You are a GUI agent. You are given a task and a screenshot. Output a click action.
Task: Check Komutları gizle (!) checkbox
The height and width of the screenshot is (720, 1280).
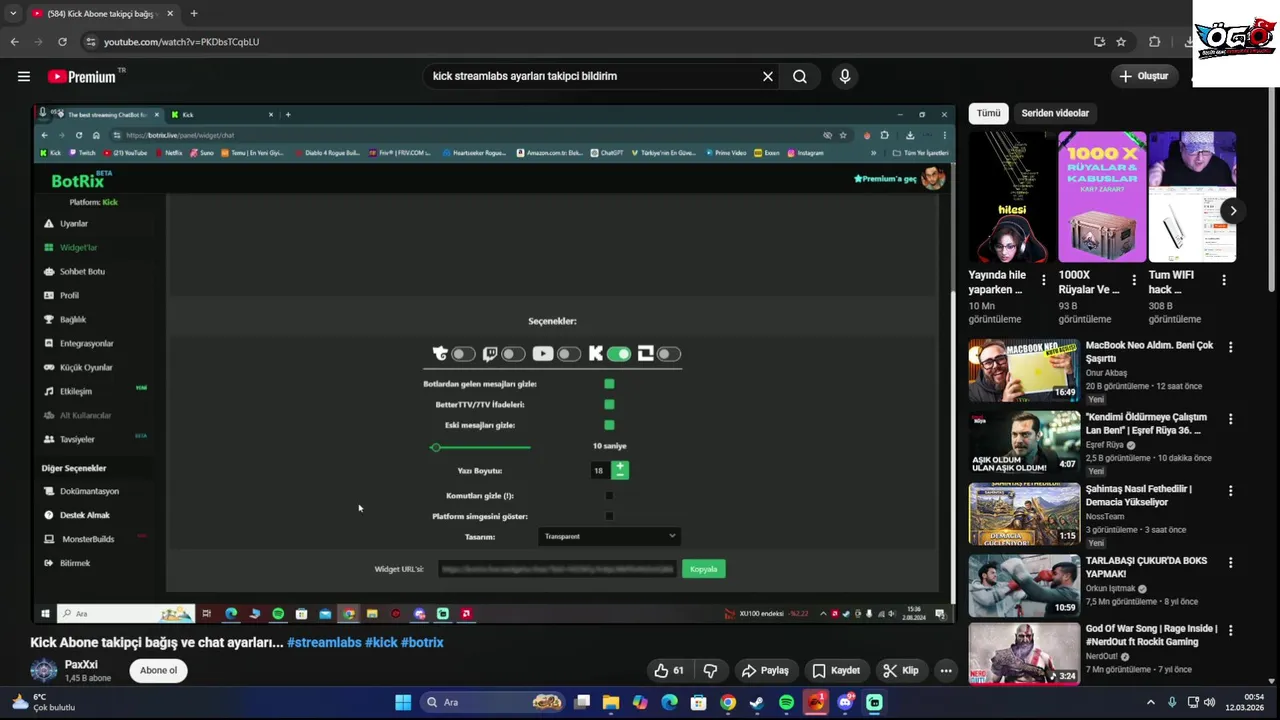click(609, 495)
